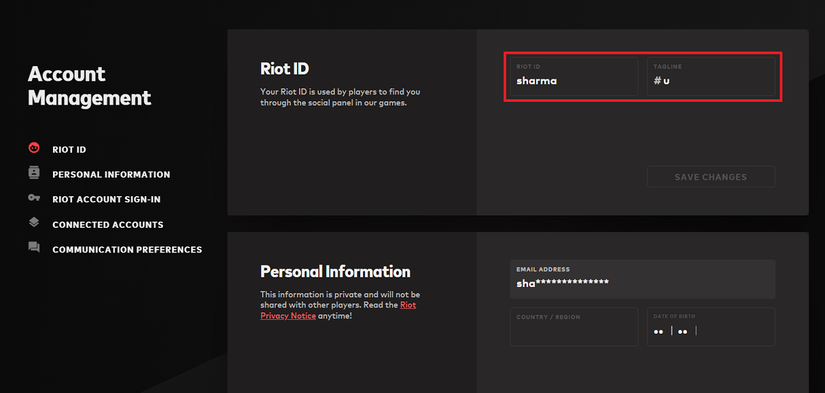Open the Riot Privacy Notice link
Image resolution: width=825 pixels, height=393 pixels.
click(338, 310)
